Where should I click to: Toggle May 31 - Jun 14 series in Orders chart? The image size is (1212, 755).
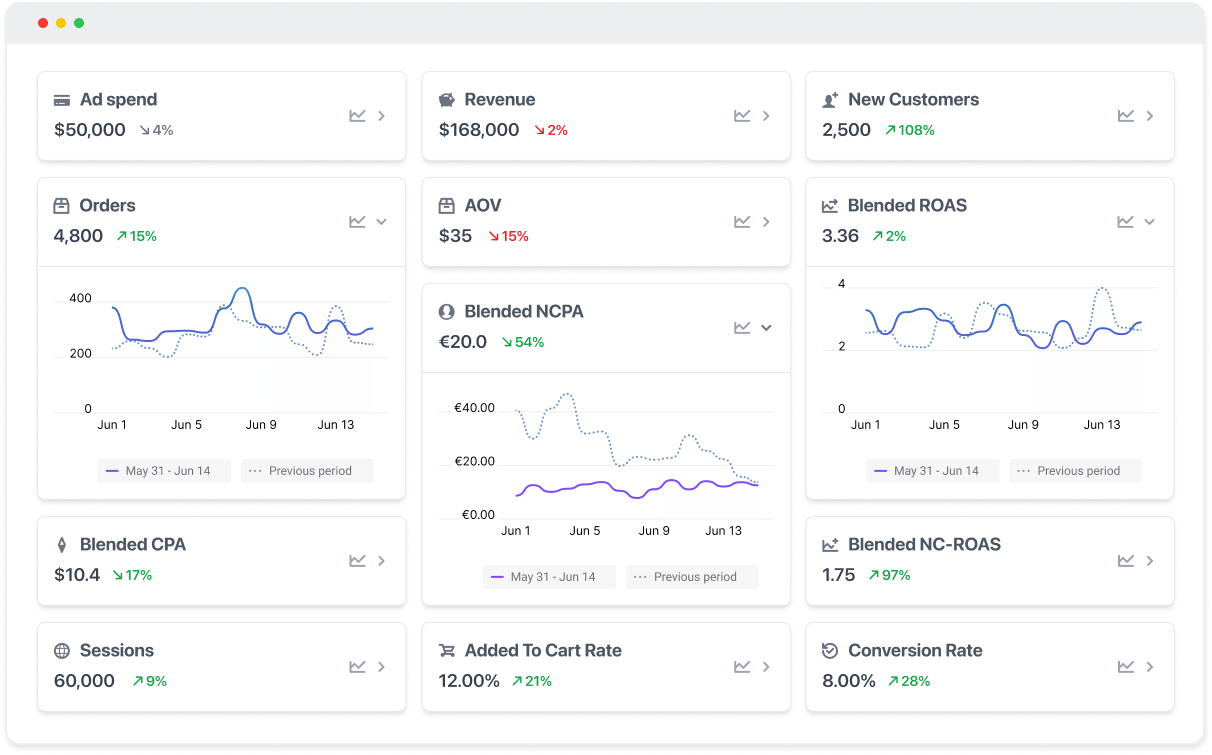pyautogui.click(x=164, y=471)
